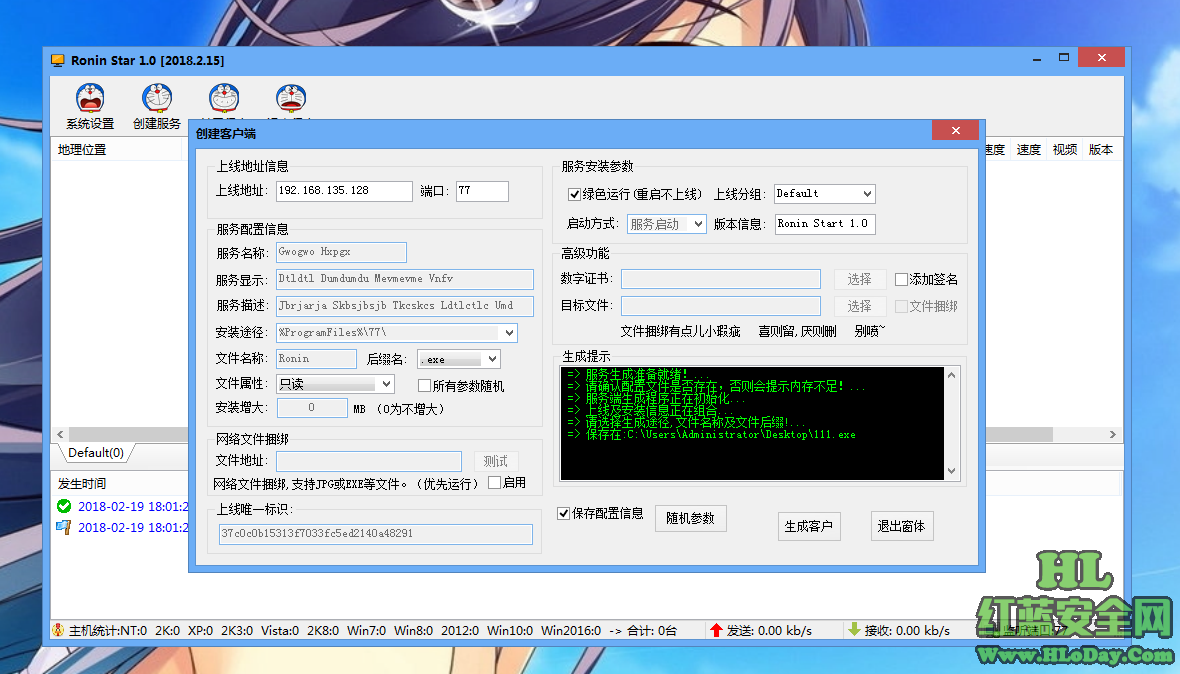
Task: Click the green checkmark icon in the log list
Action: 64,506
